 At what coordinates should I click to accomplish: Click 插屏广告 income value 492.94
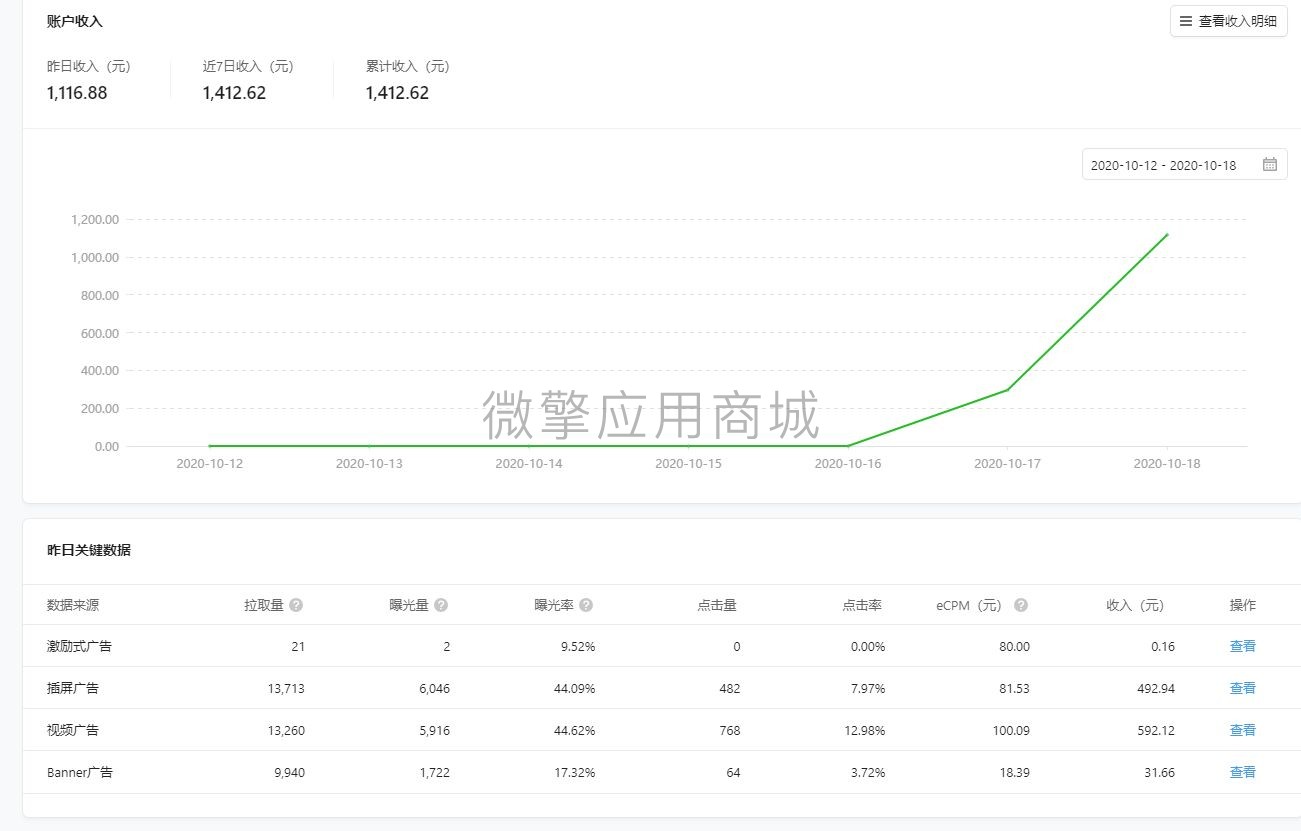[1155, 688]
